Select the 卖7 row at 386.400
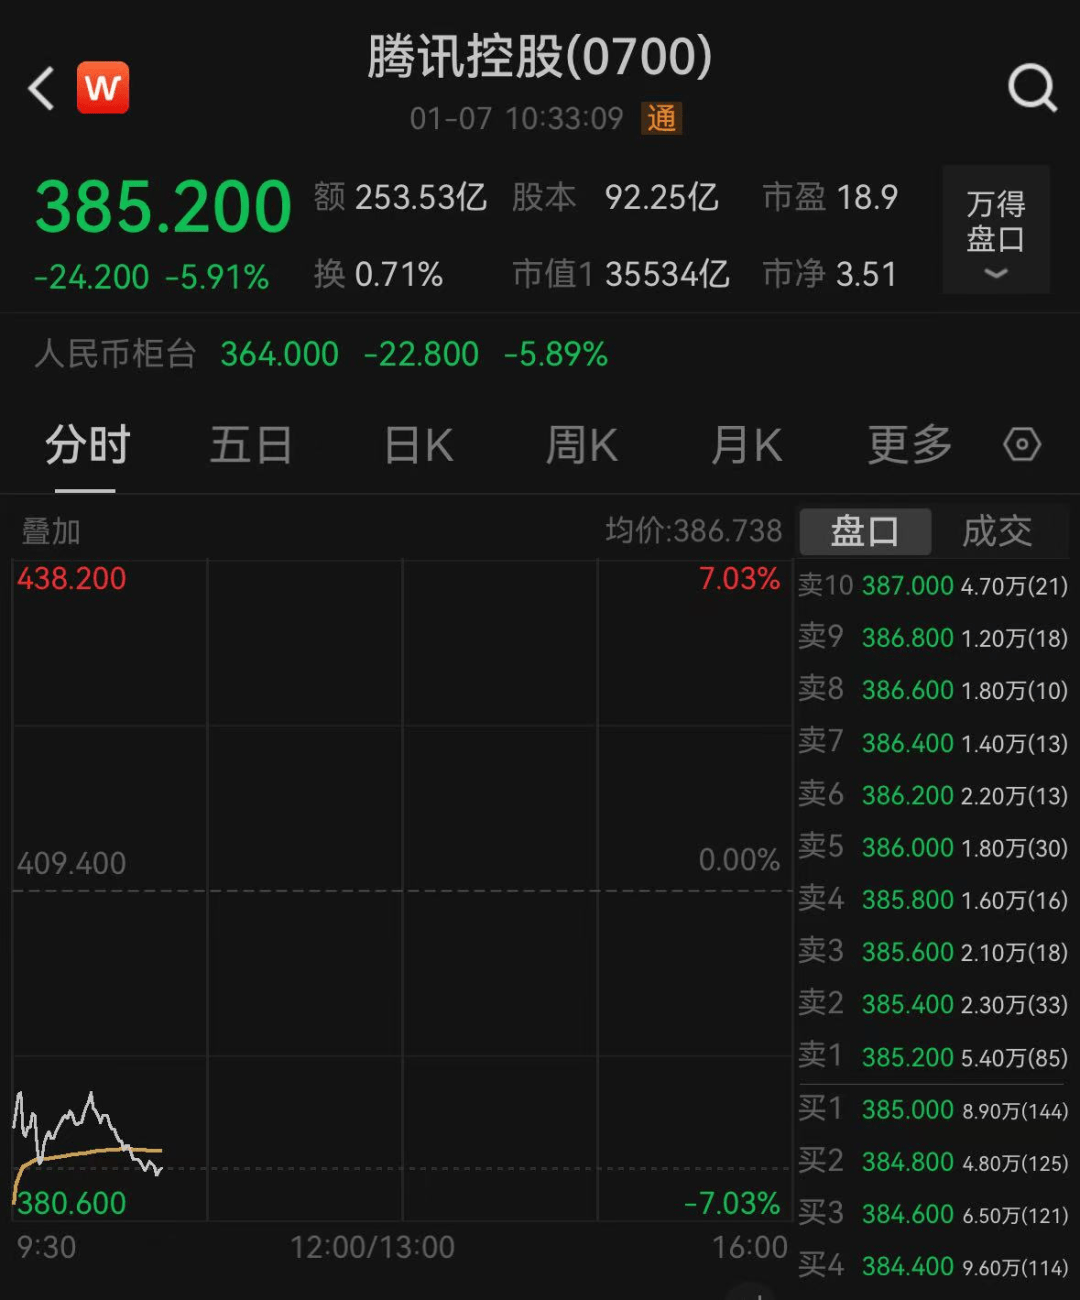Viewport: 1080px width, 1300px height. click(x=932, y=742)
